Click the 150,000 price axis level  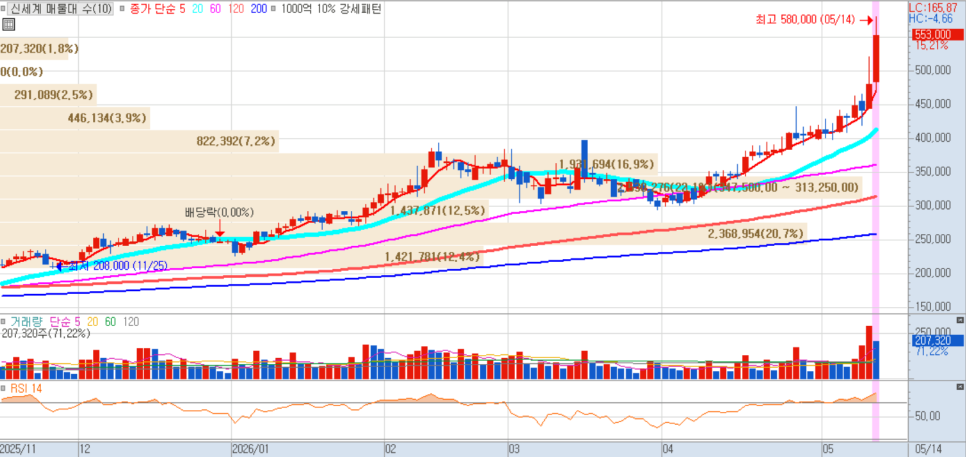click(x=932, y=307)
